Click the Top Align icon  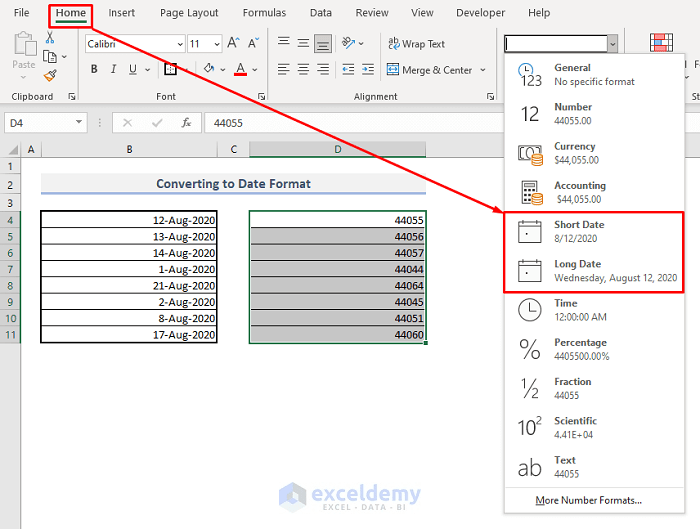[x=283, y=43]
